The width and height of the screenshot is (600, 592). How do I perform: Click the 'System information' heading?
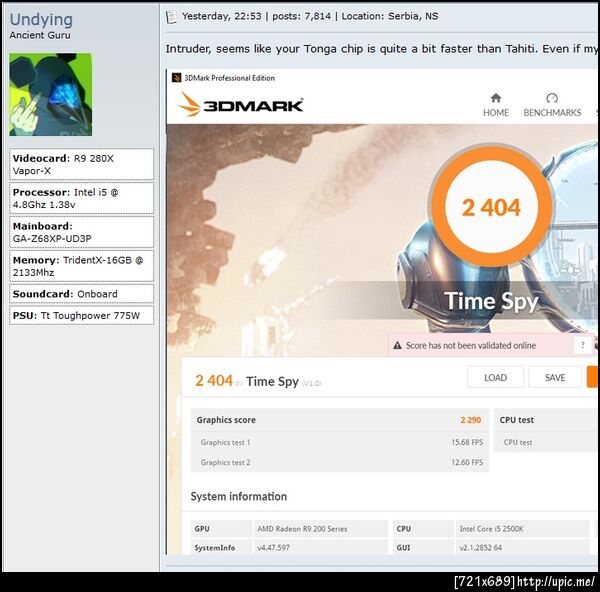(x=239, y=496)
